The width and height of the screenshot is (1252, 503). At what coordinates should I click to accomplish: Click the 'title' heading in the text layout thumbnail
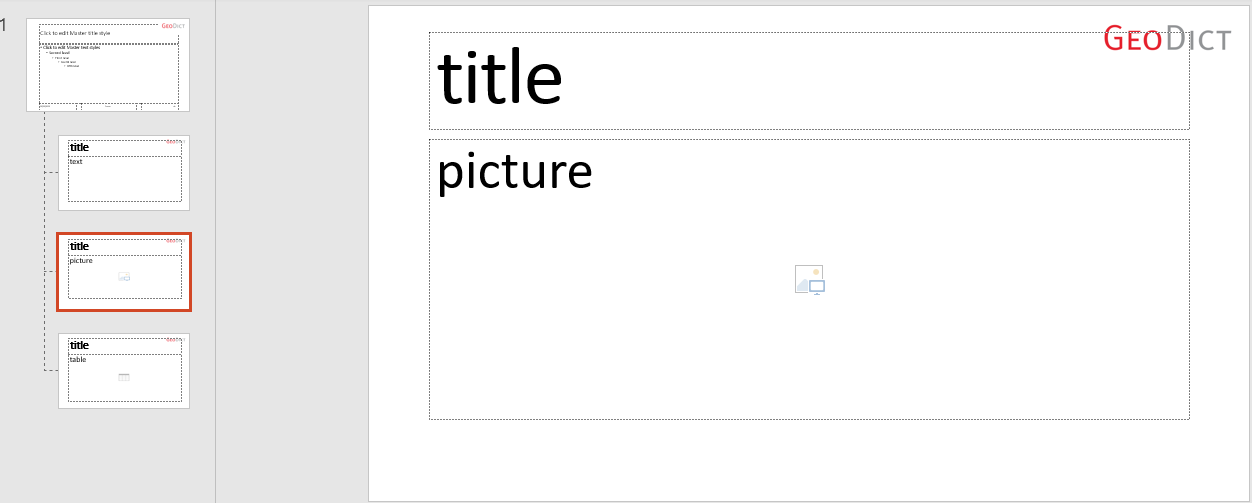click(79, 148)
